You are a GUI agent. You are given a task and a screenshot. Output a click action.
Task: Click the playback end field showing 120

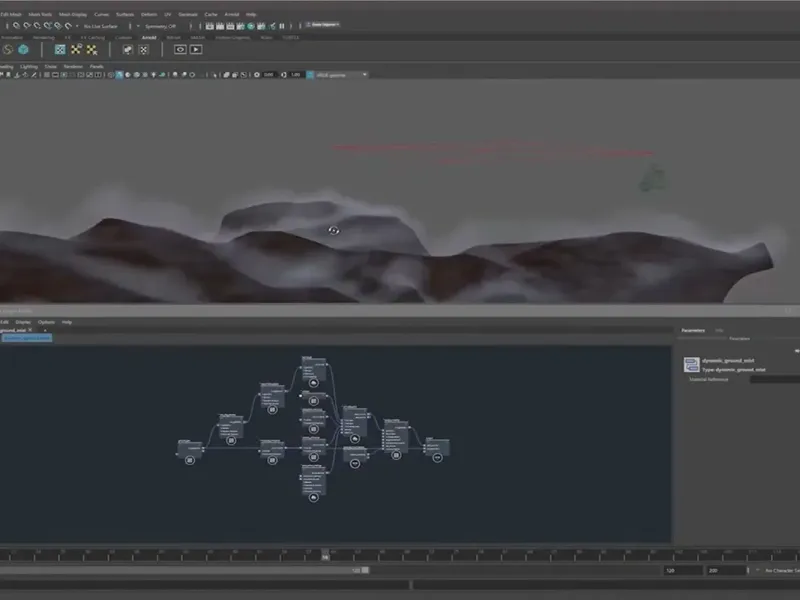tap(683, 570)
